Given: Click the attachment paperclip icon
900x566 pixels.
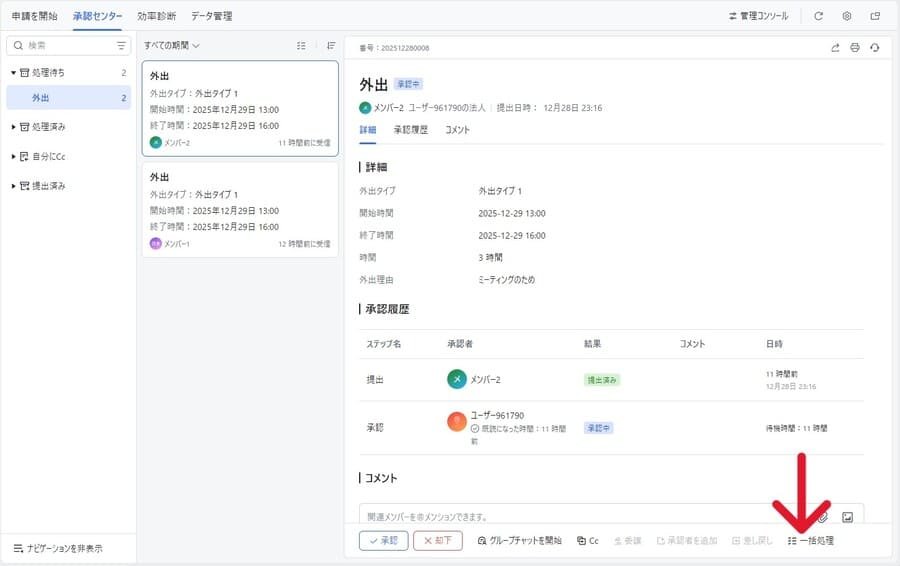Looking at the screenshot, I should click(x=823, y=517).
